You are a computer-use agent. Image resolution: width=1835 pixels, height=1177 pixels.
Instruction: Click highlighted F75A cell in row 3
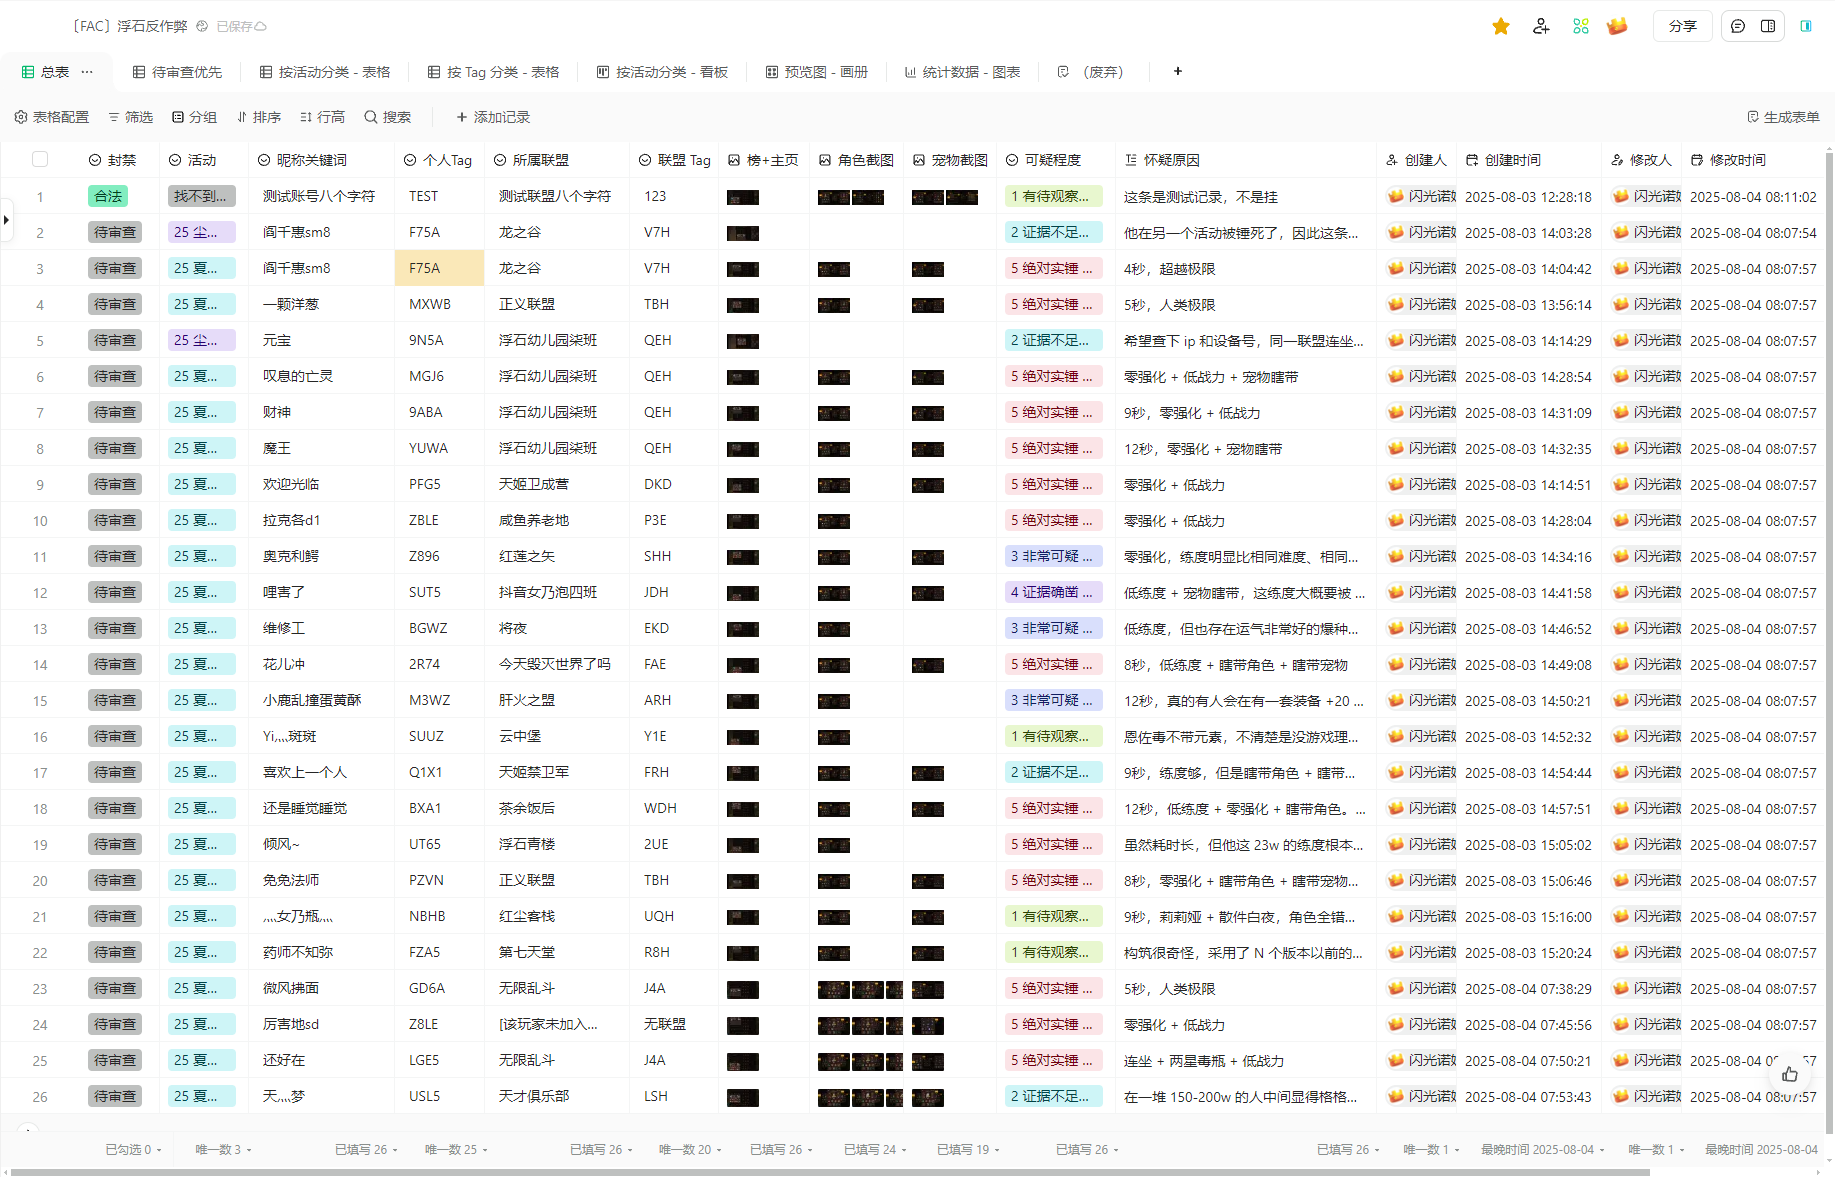pos(440,268)
